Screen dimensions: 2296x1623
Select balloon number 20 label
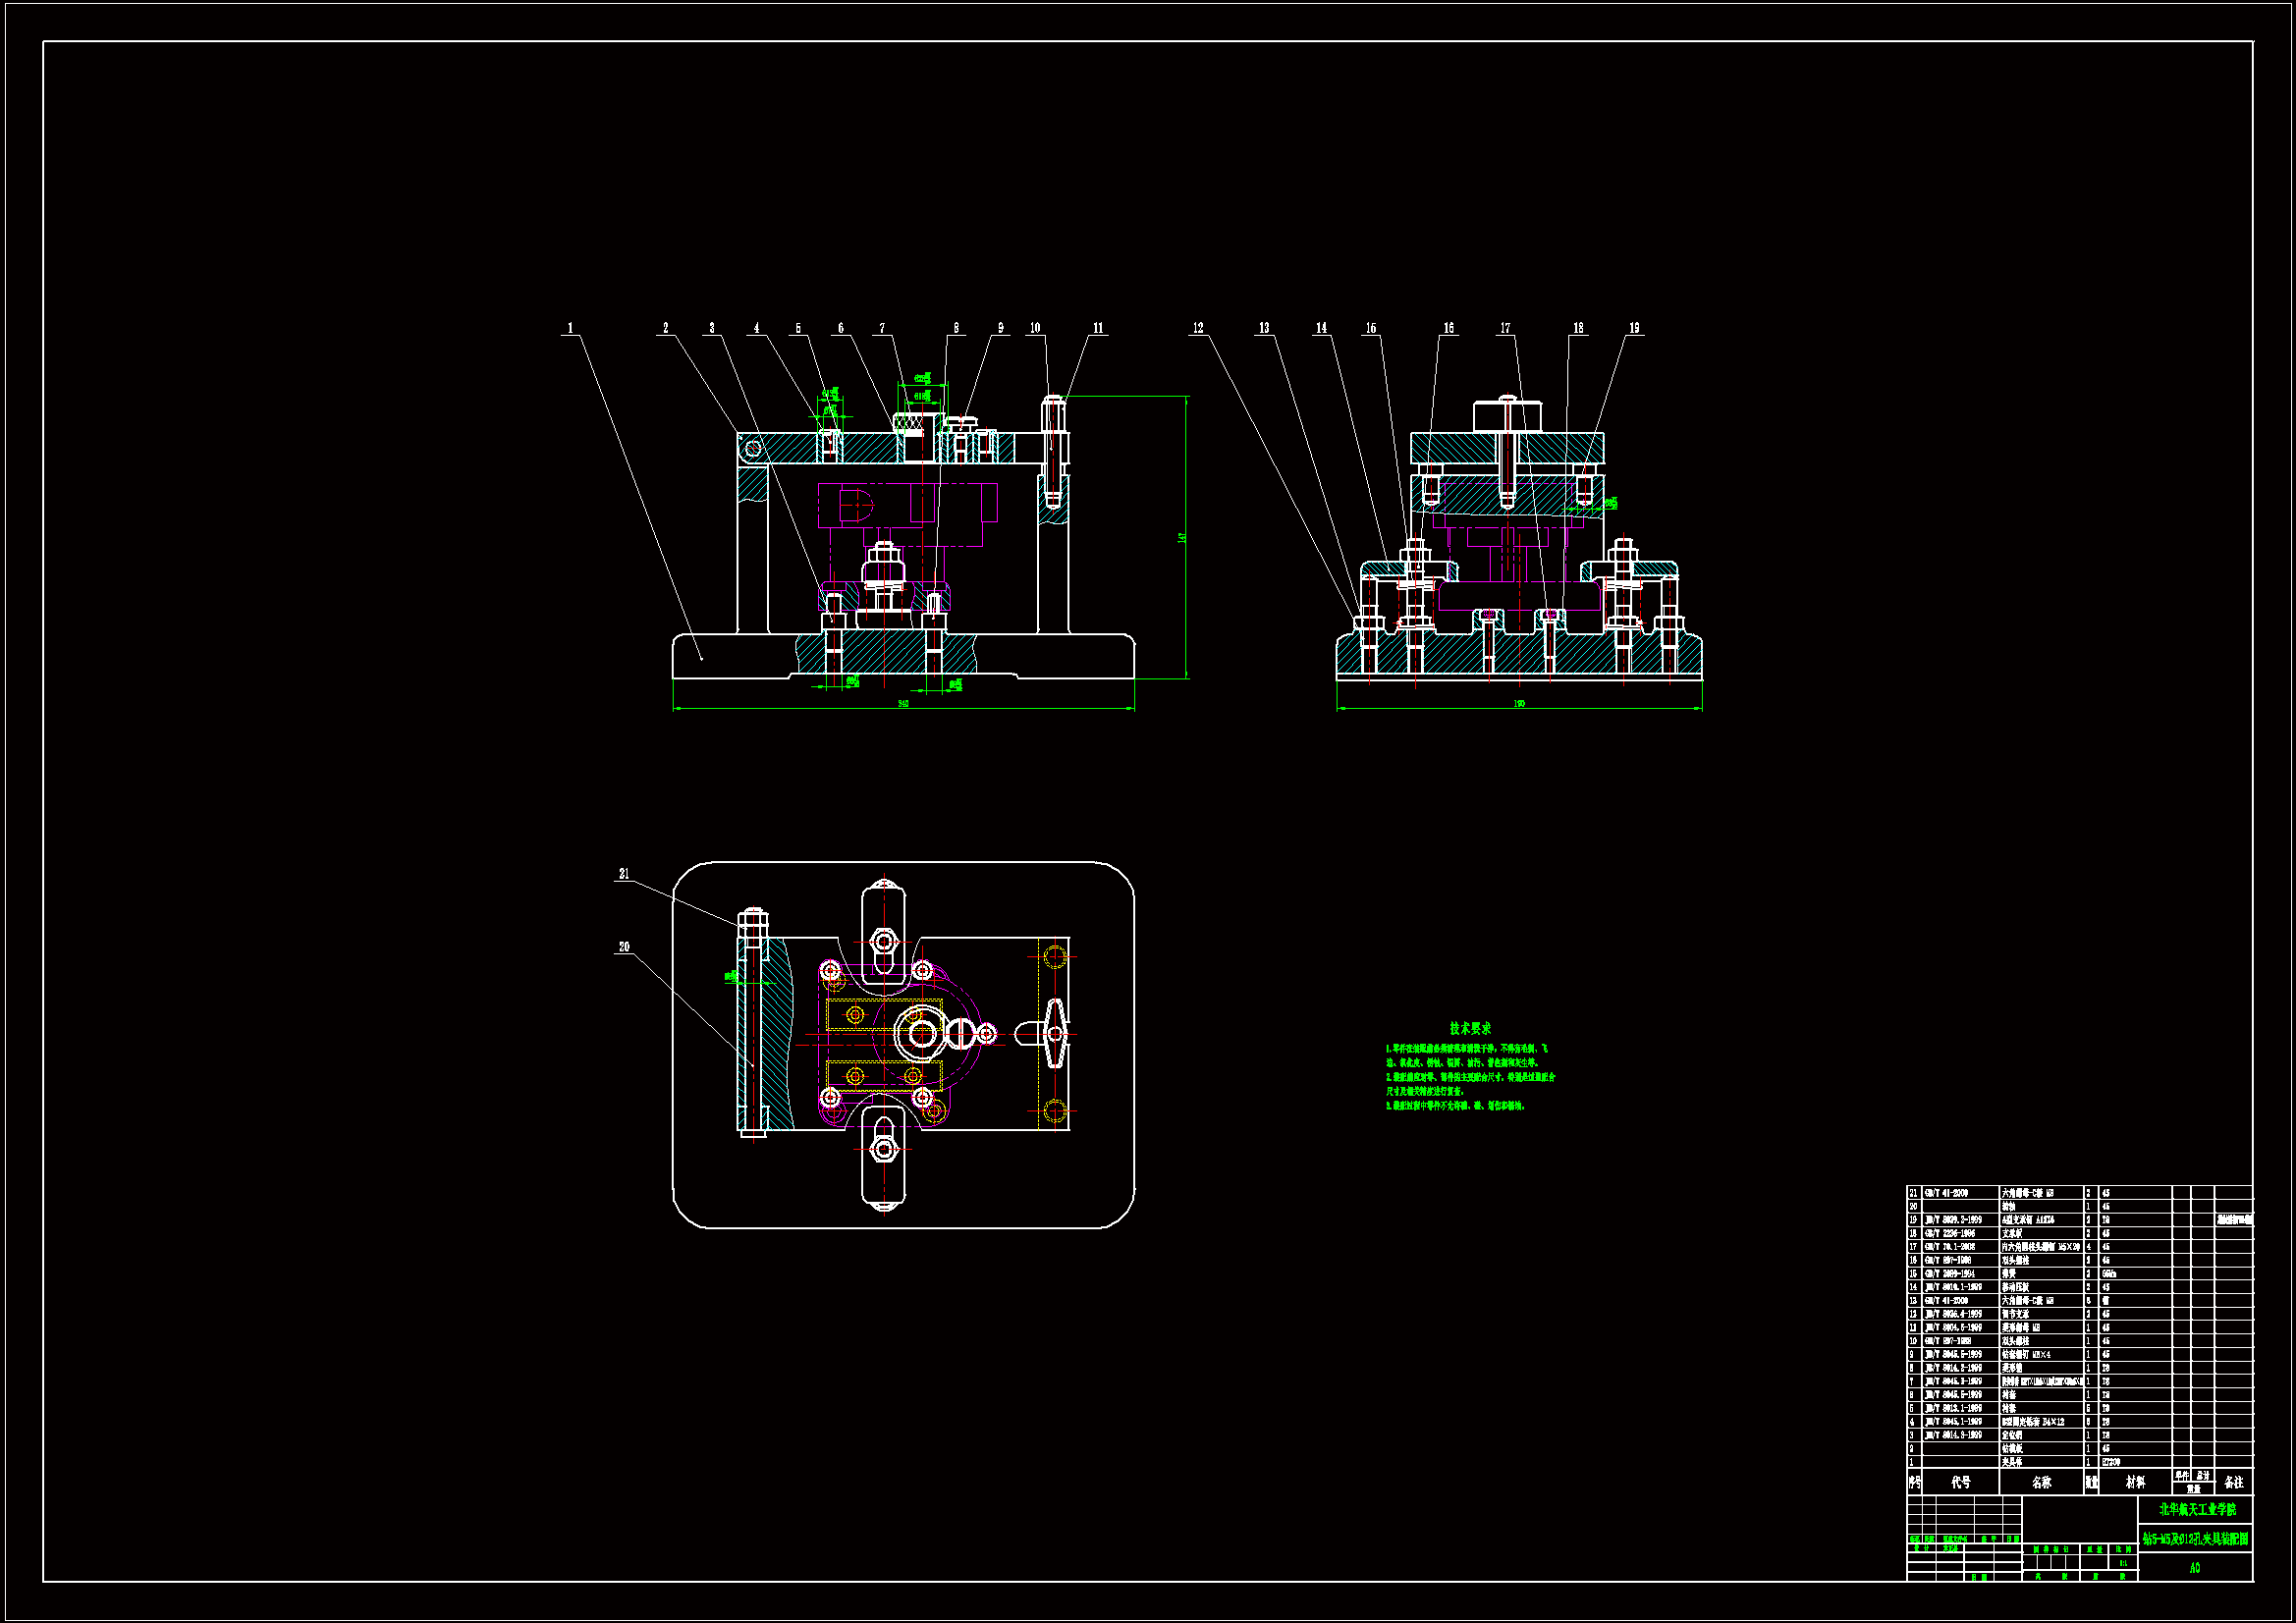[624, 947]
